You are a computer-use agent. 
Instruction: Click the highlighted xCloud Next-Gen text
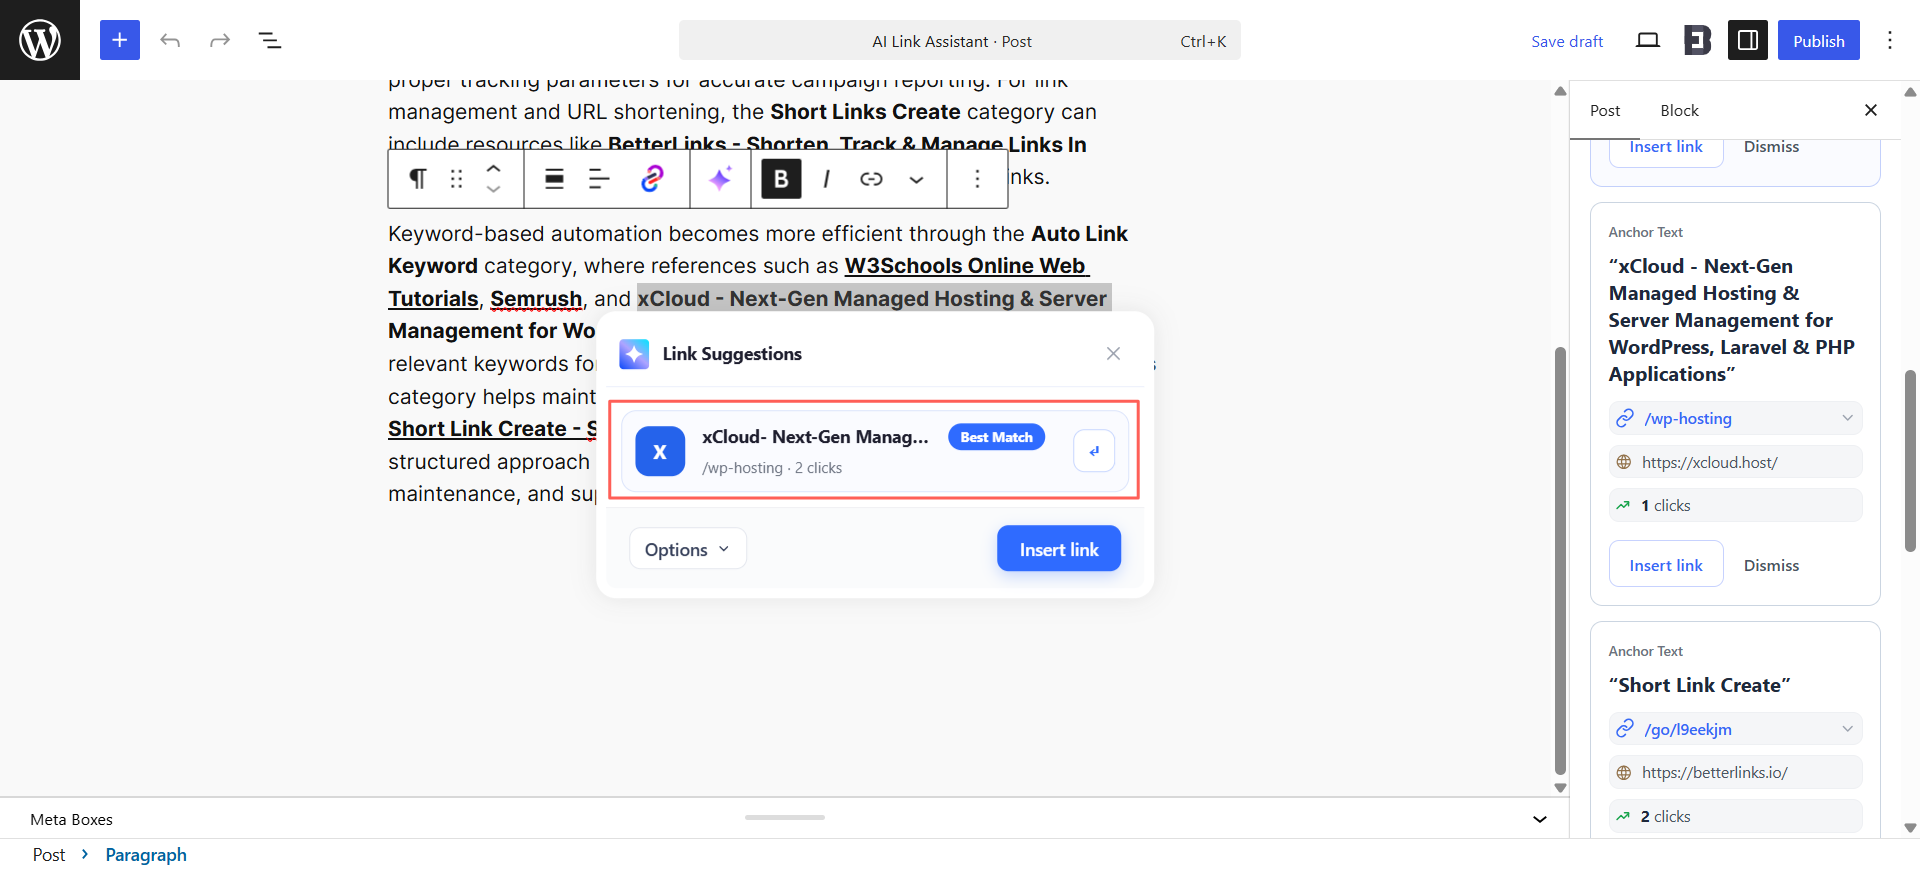873,299
